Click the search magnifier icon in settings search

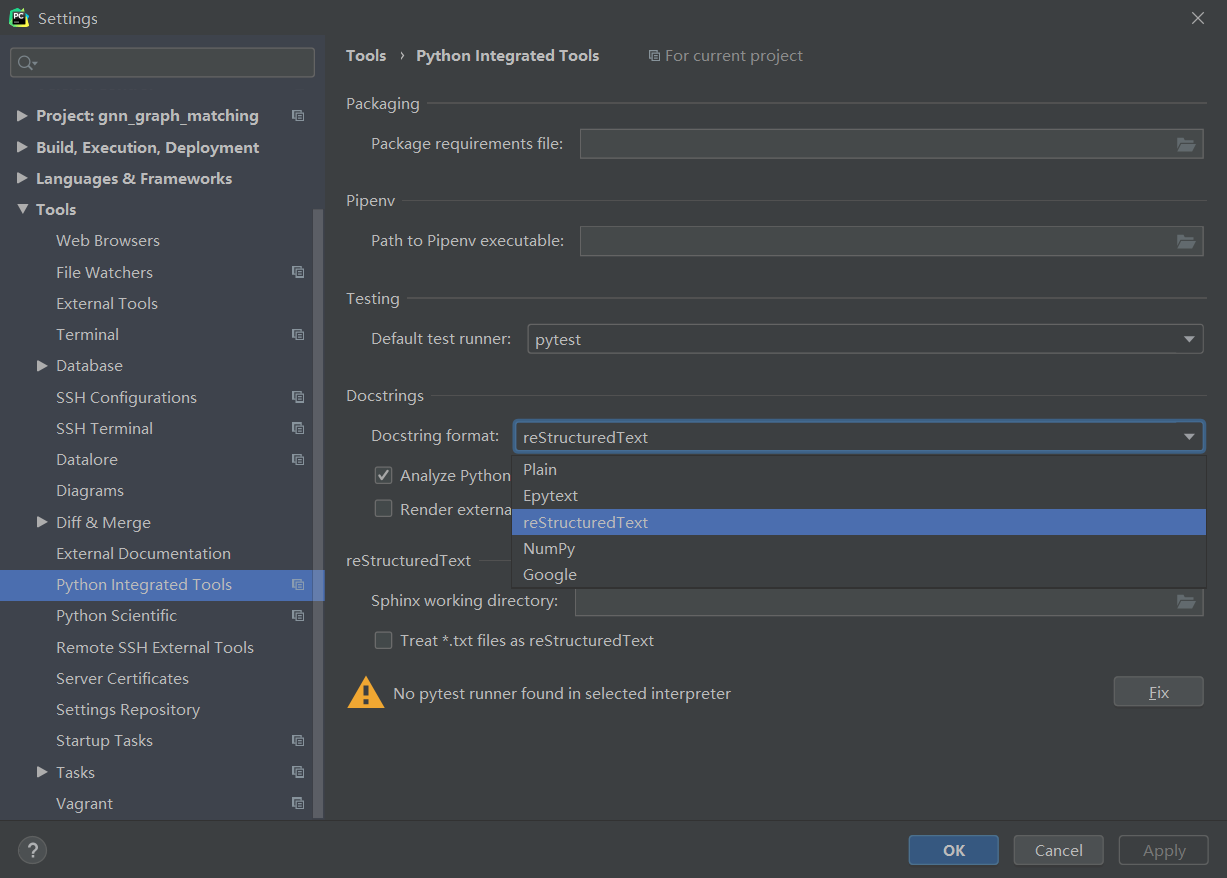point(27,63)
